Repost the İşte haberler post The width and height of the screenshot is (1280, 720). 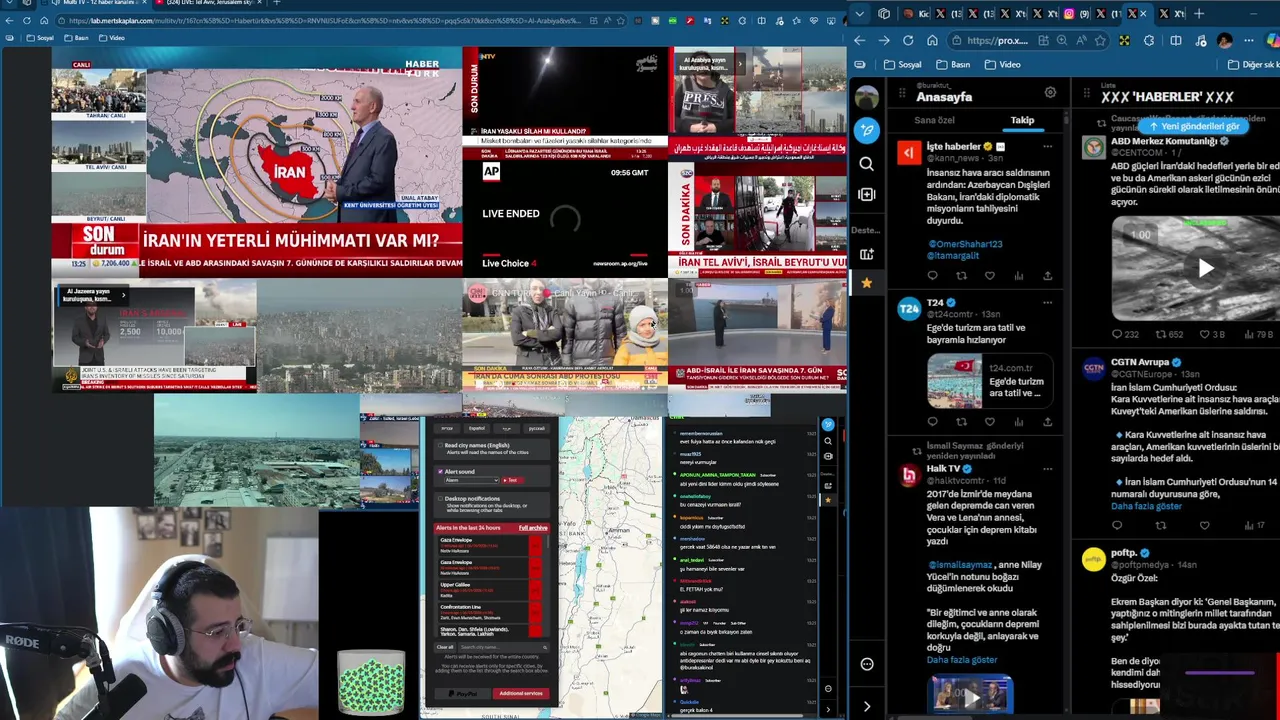(961, 276)
